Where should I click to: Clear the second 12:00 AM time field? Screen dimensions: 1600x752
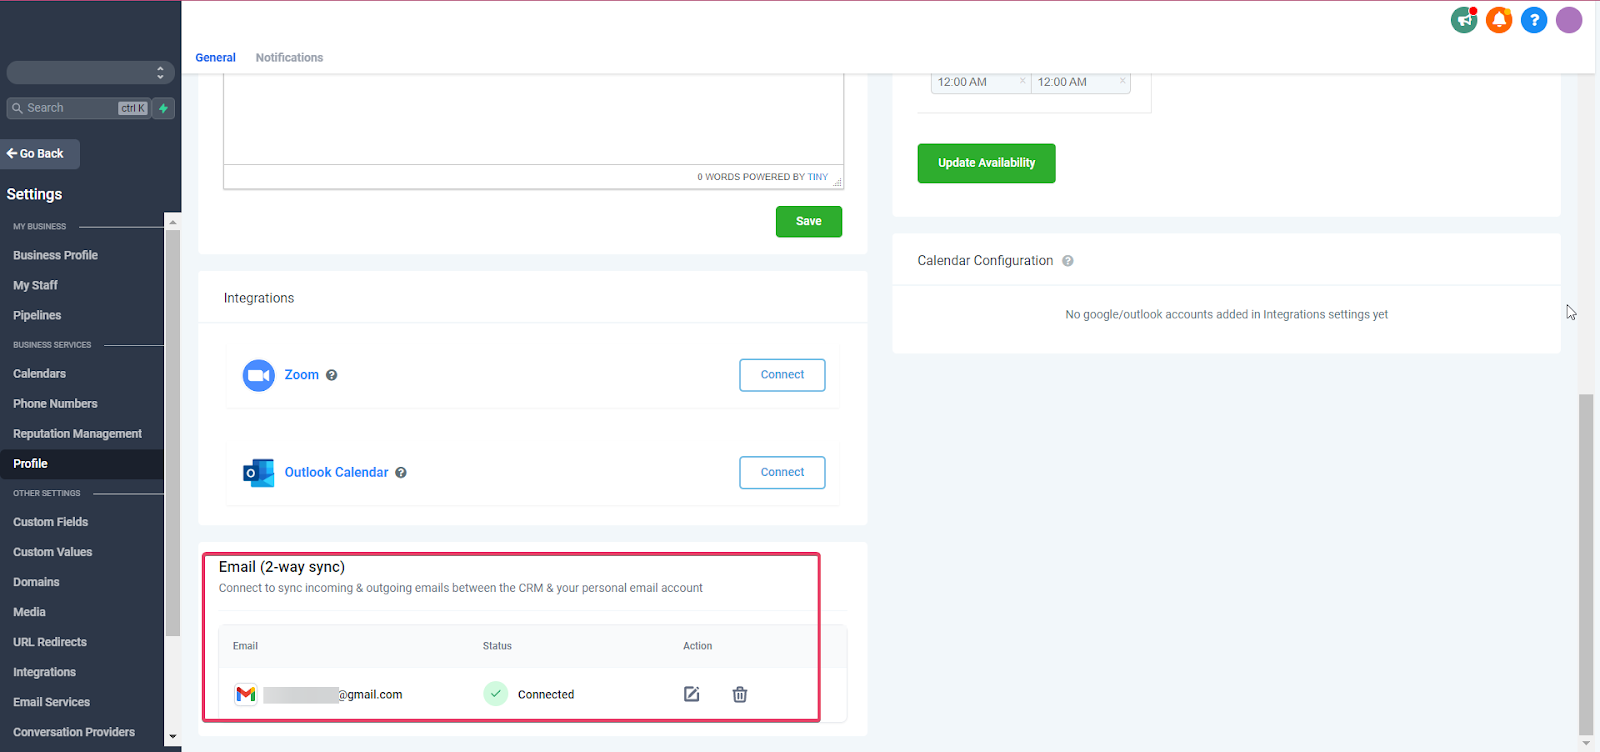click(x=1122, y=81)
